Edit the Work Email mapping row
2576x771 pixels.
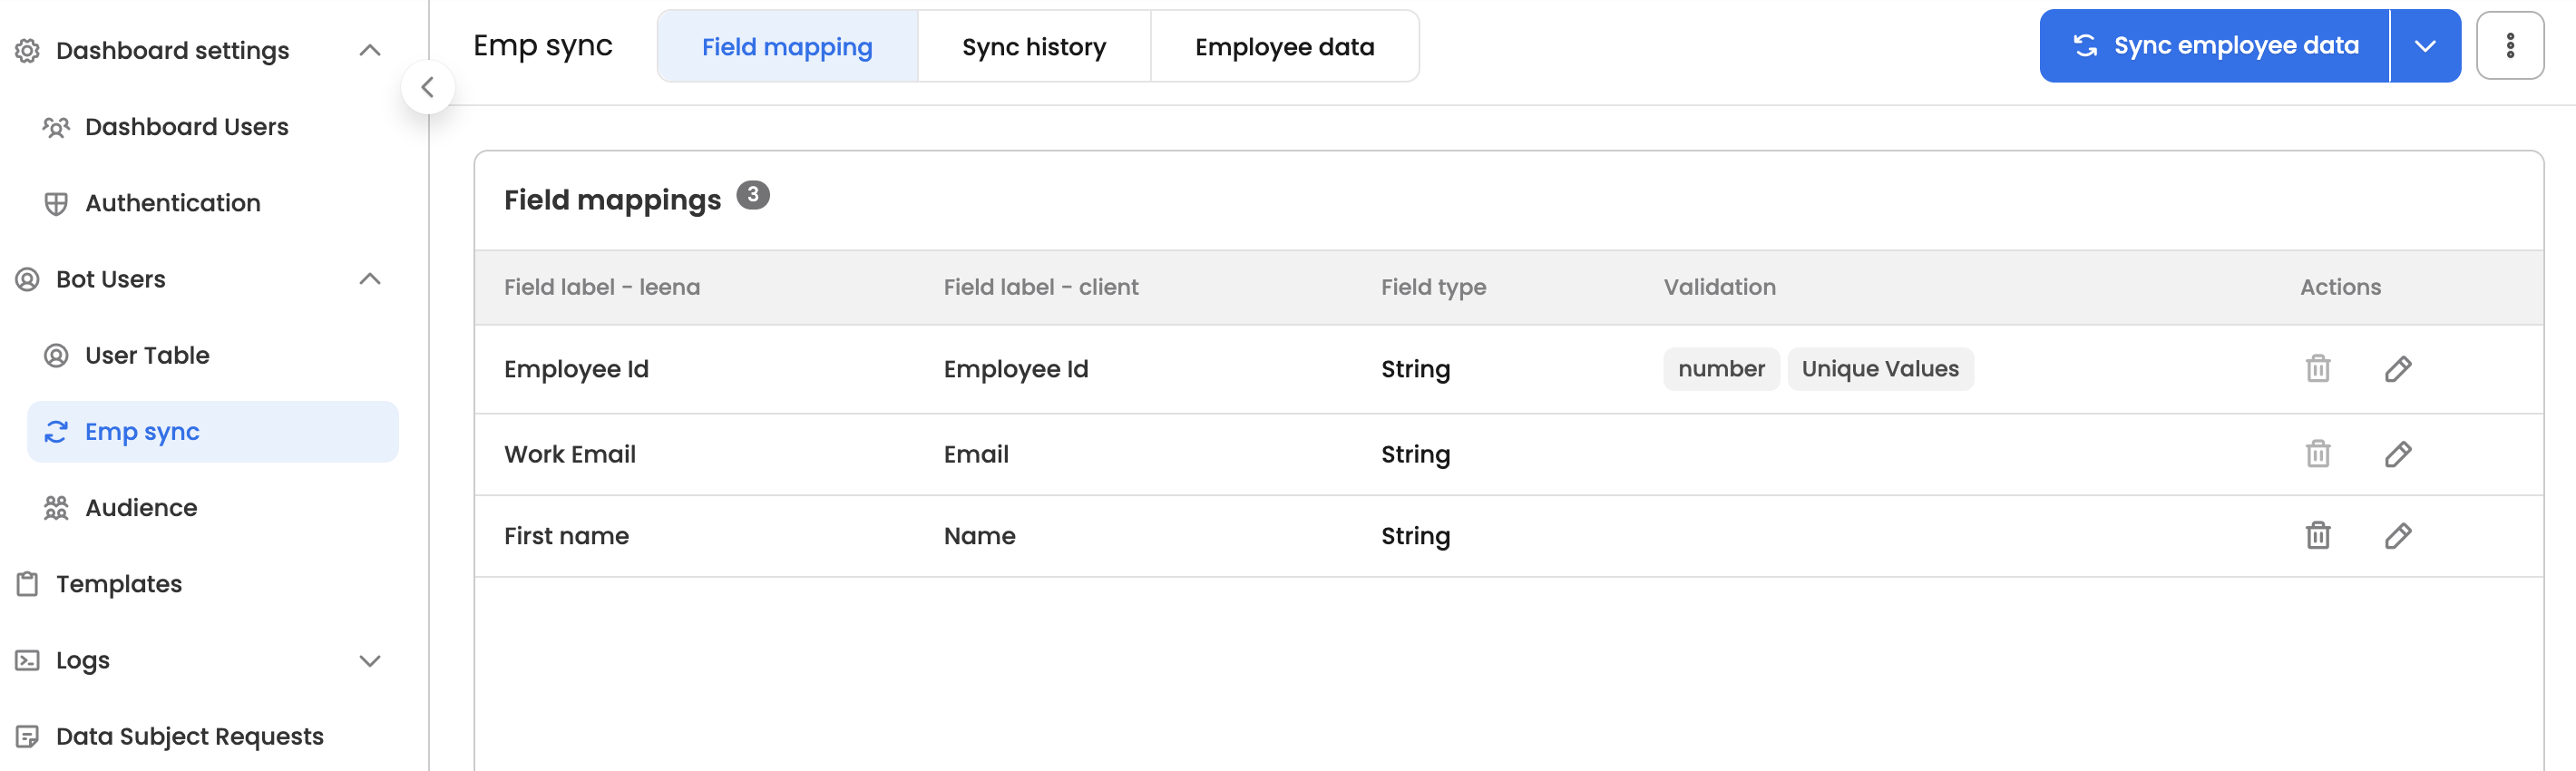2397,454
